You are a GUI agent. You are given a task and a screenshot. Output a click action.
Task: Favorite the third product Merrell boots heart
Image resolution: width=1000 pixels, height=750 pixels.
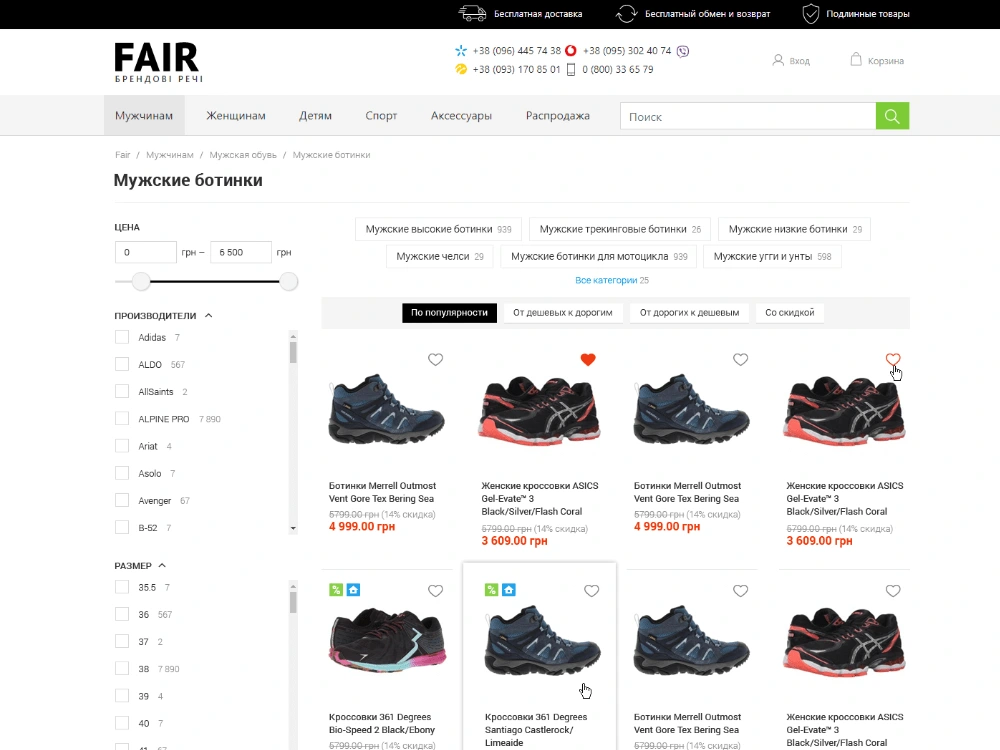740,360
